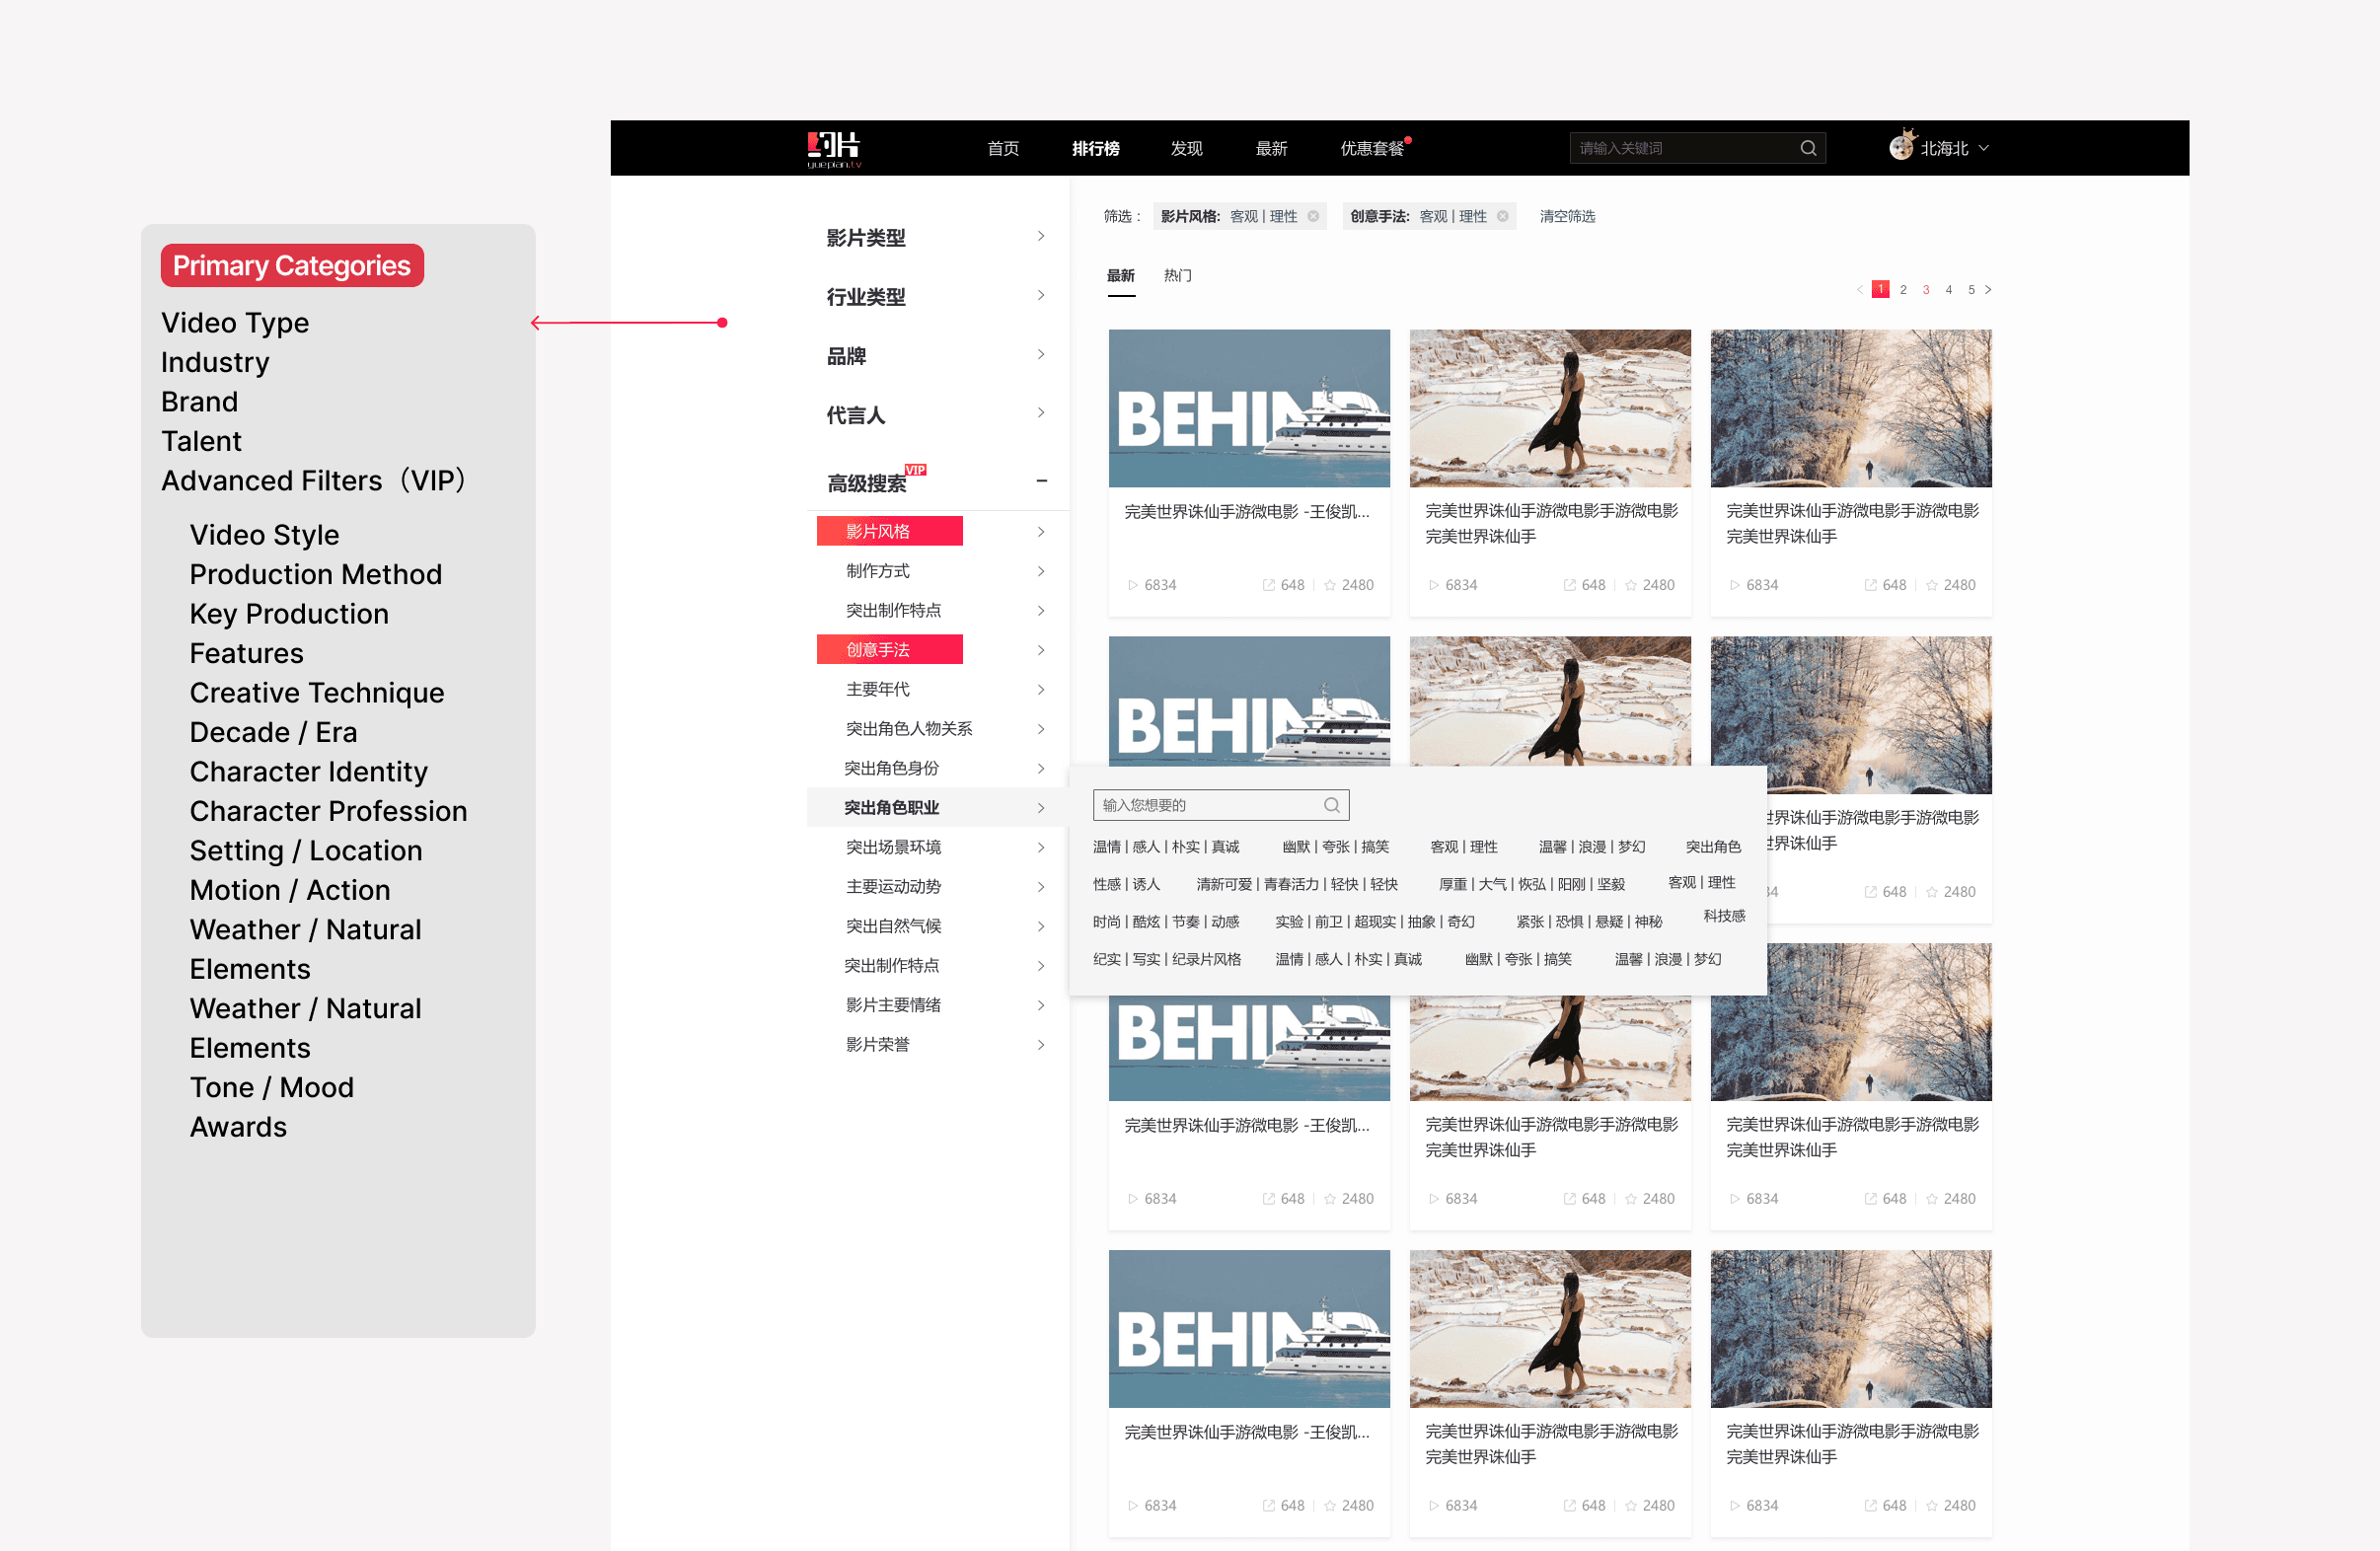This screenshot has width=2380, height=1551.
Task: Go to page 2
Action: [x=1903, y=290]
